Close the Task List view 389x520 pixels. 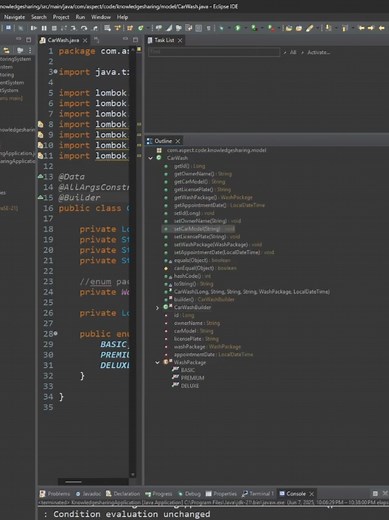180,40
